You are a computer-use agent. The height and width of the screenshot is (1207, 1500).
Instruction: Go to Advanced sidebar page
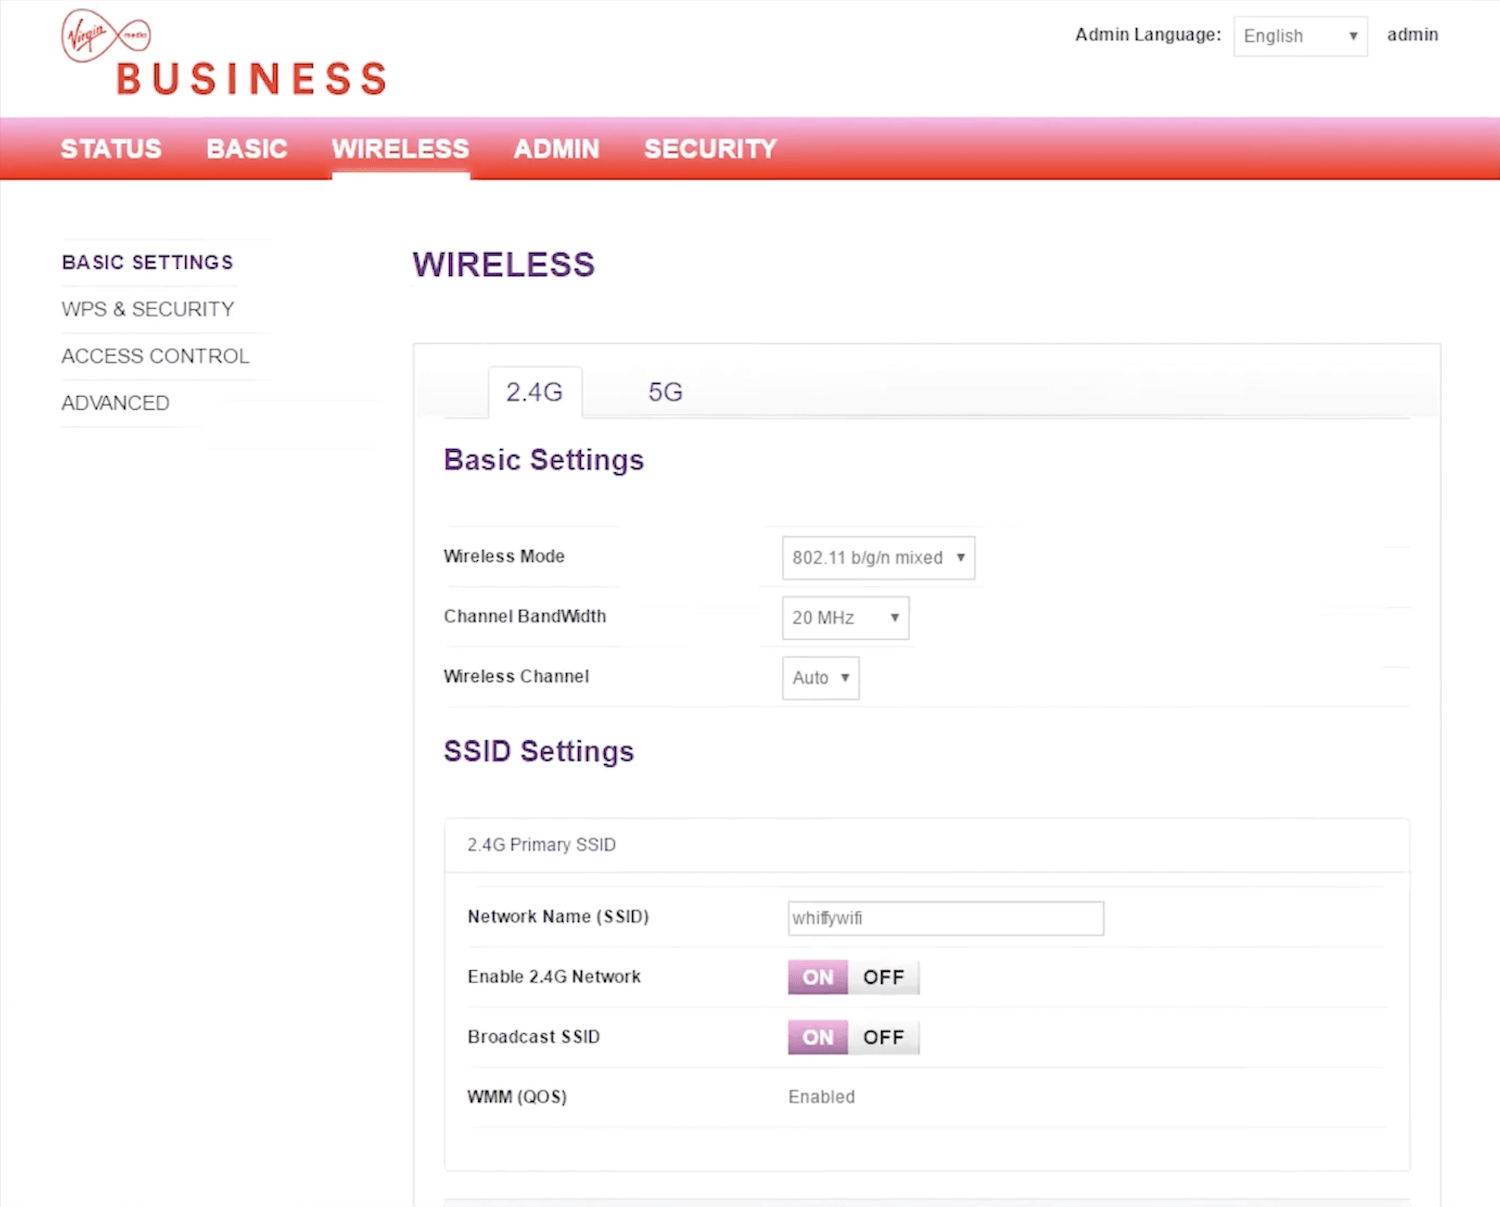(115, 403)
